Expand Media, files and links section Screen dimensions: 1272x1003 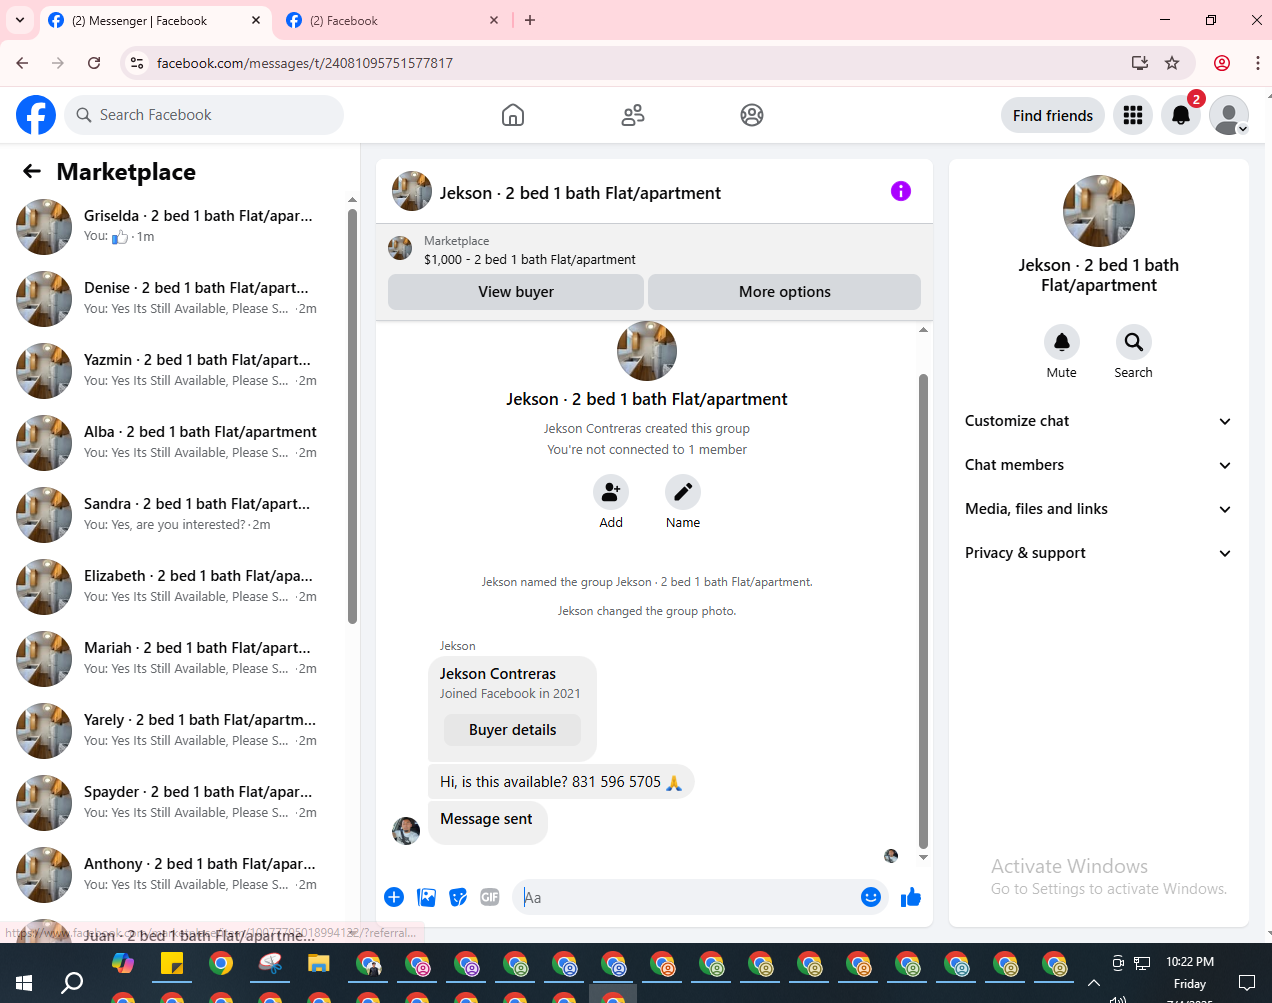[1098, 509]
